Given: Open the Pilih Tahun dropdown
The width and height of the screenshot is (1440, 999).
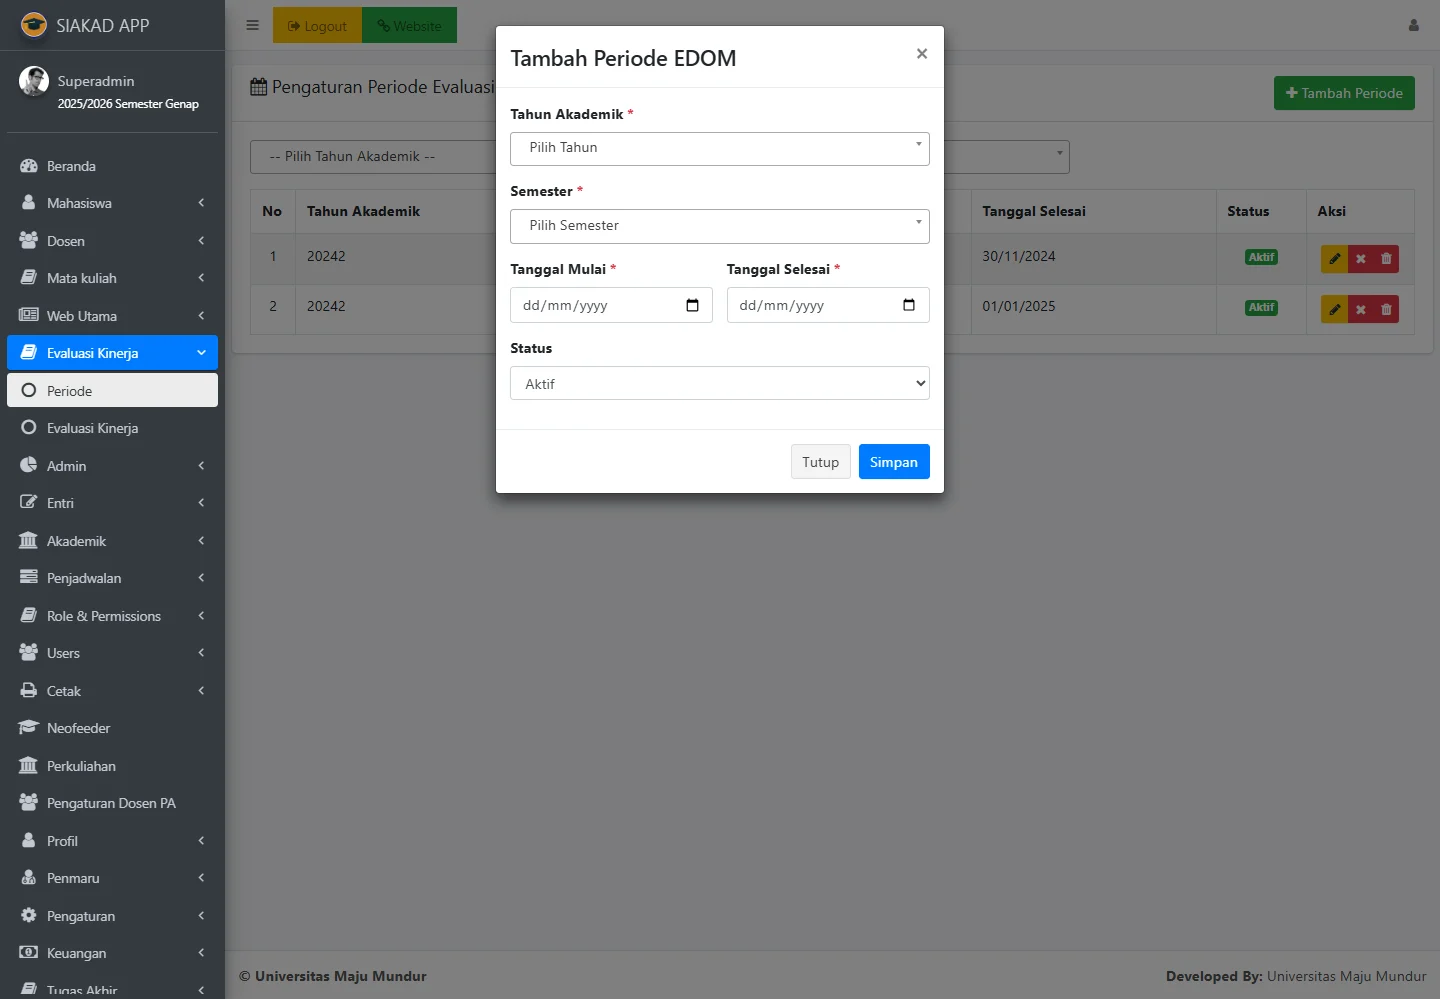Looking at the screenshot, I should 719,148.
